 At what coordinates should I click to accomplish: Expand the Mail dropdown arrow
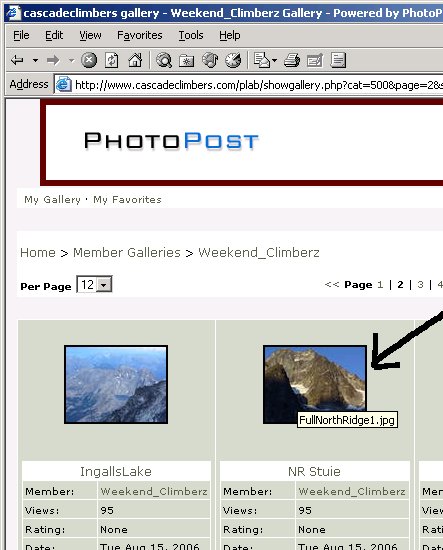click(275, 60)
